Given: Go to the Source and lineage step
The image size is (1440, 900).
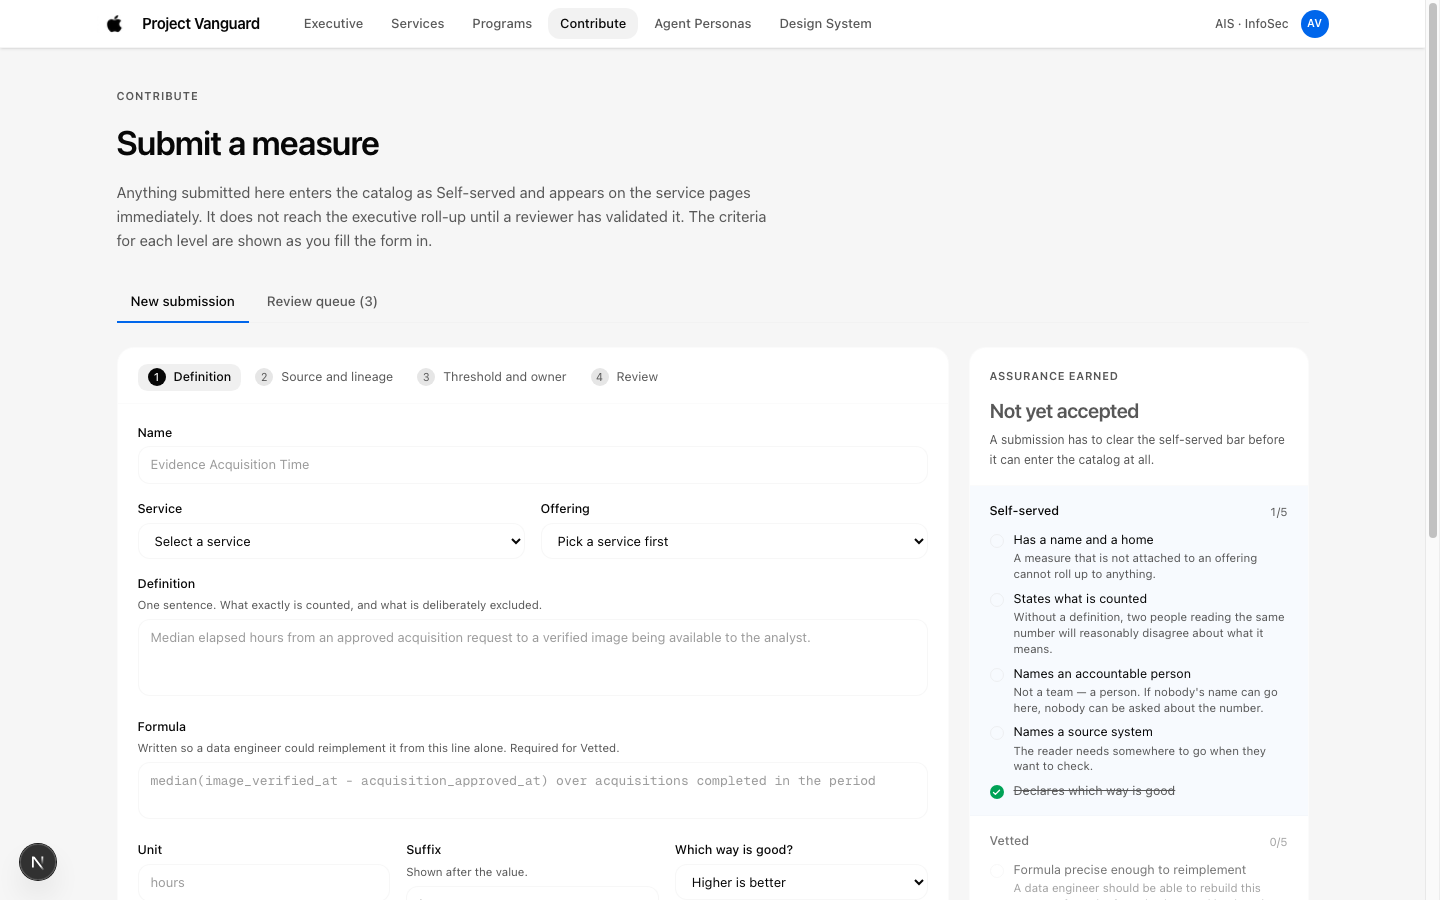Looking at the screenshot, I should pyautogui.click(x=324, y=377).
